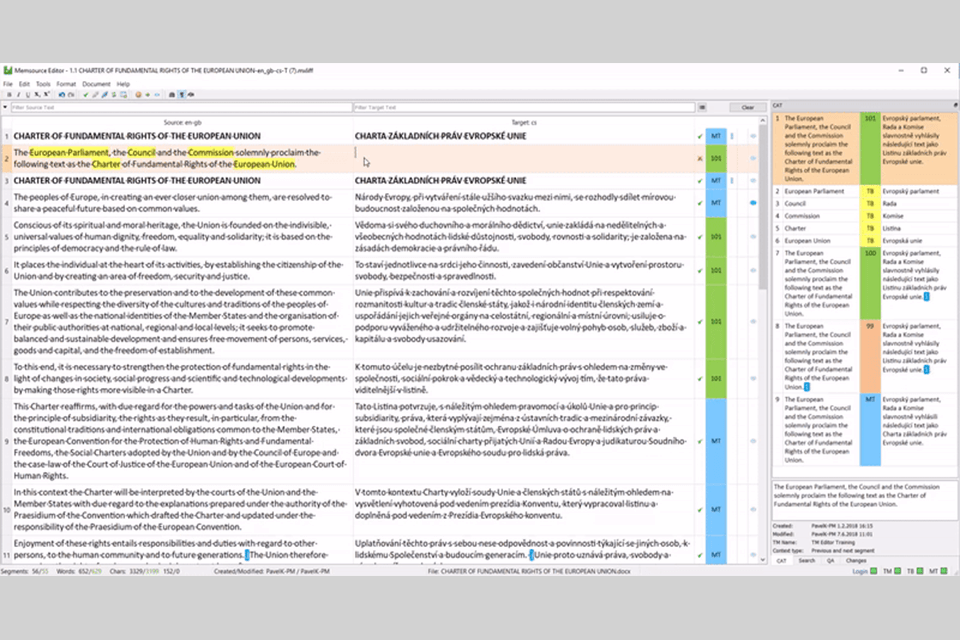Redo the last edit via toolbar

pyautogui.click(x=71, y=95)
